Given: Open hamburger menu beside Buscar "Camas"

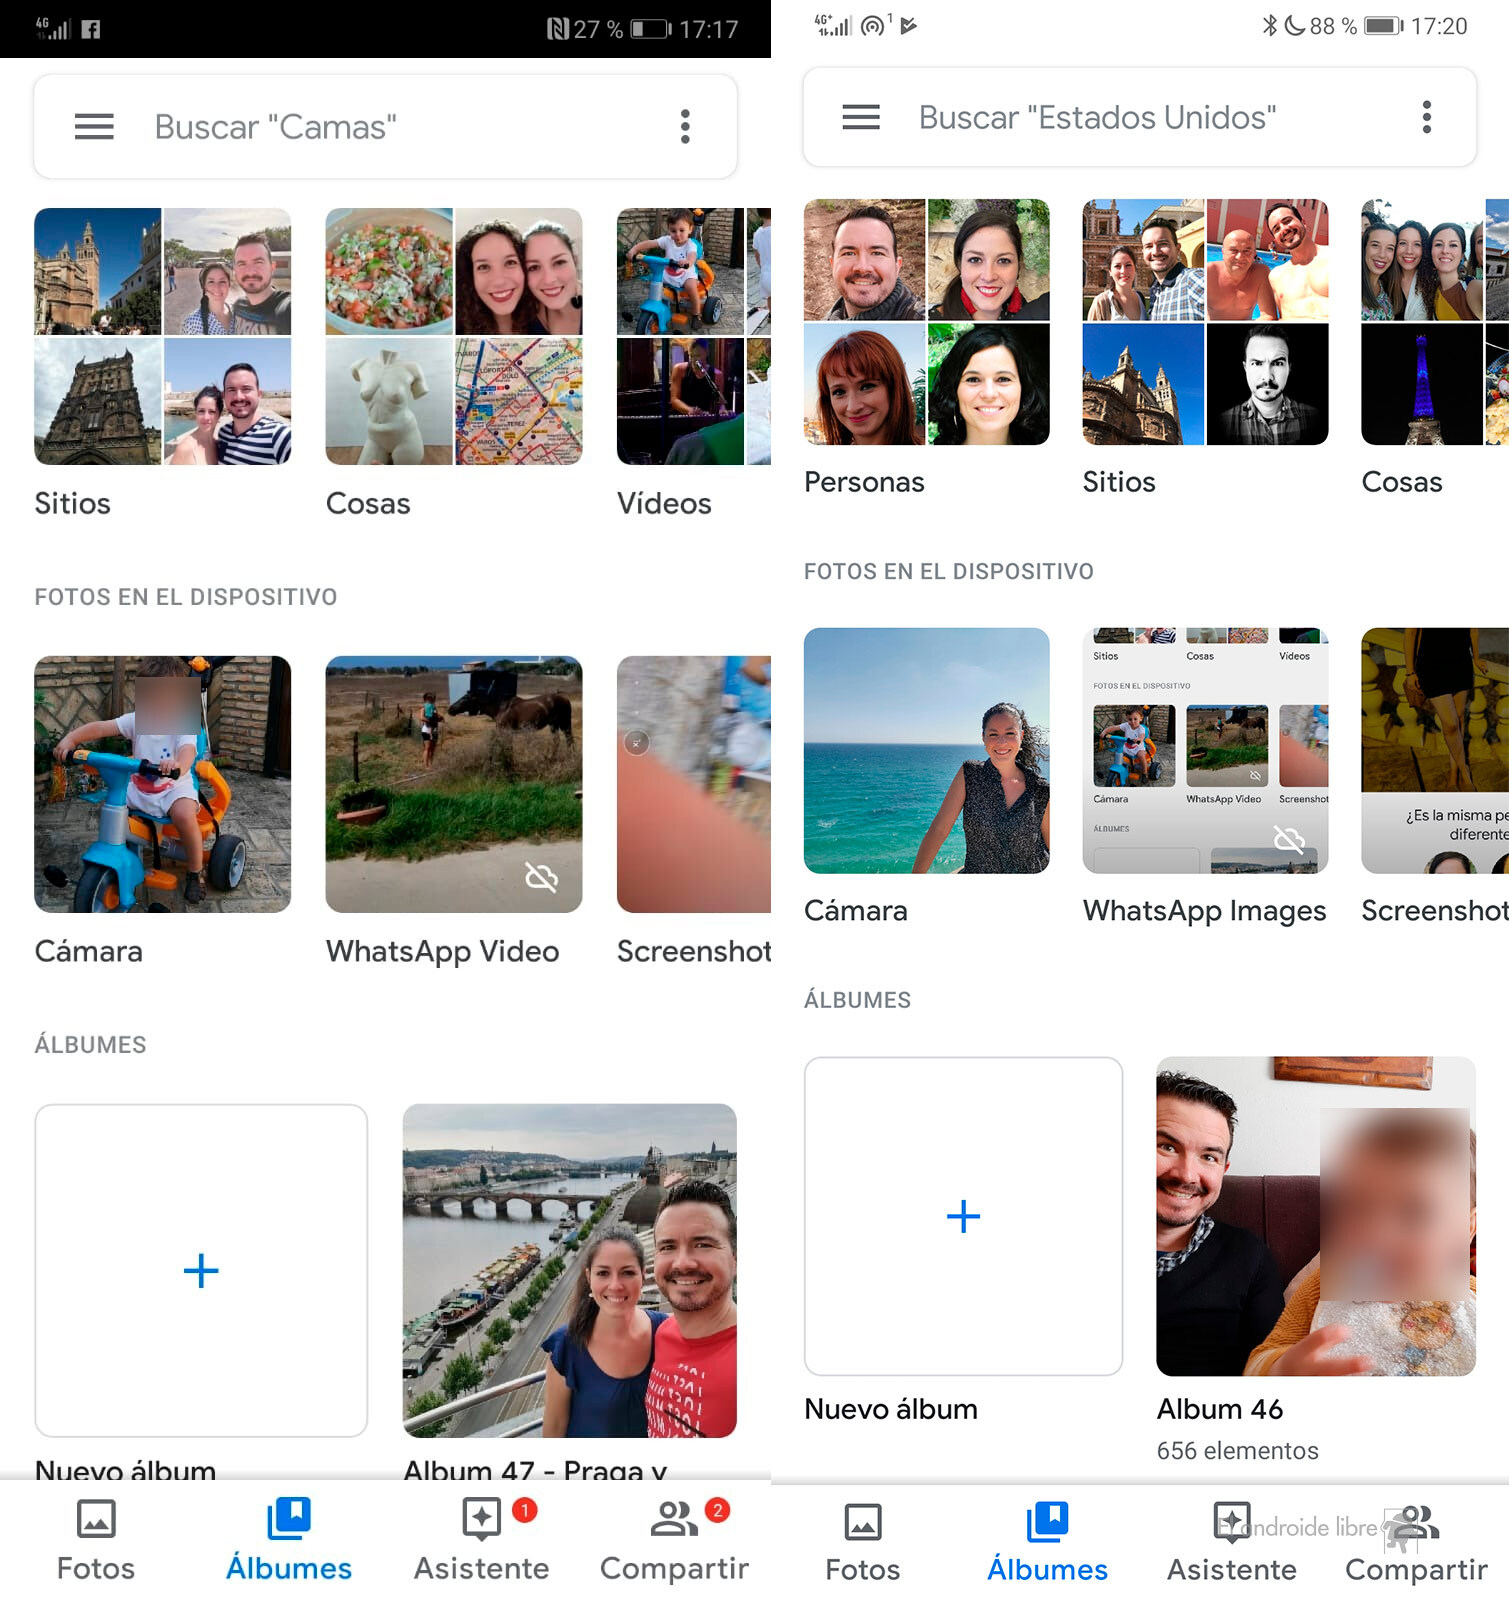Looking at the screenshot, I should [94, 127].
